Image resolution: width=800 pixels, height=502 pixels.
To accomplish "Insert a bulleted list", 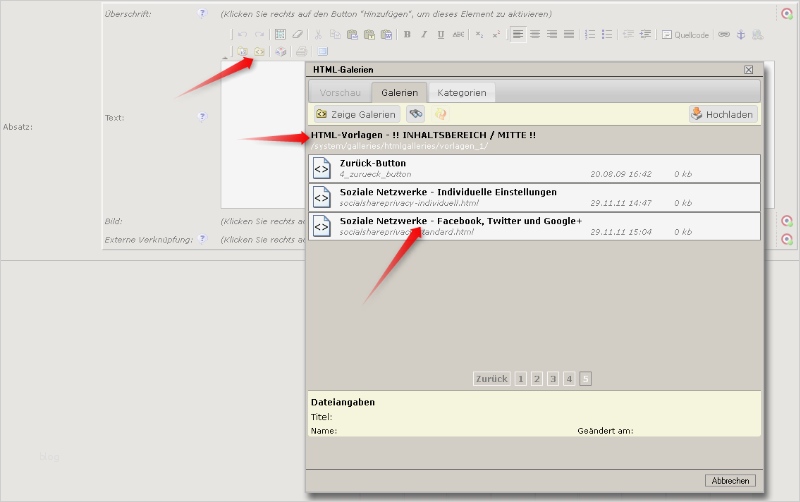I will [x=607, y=35].
